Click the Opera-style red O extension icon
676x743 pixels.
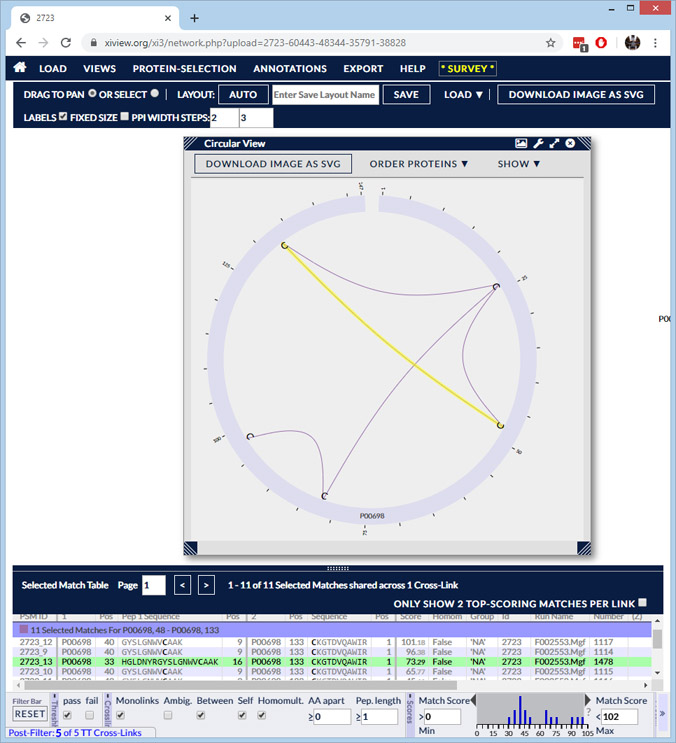(x=601, y=43)
